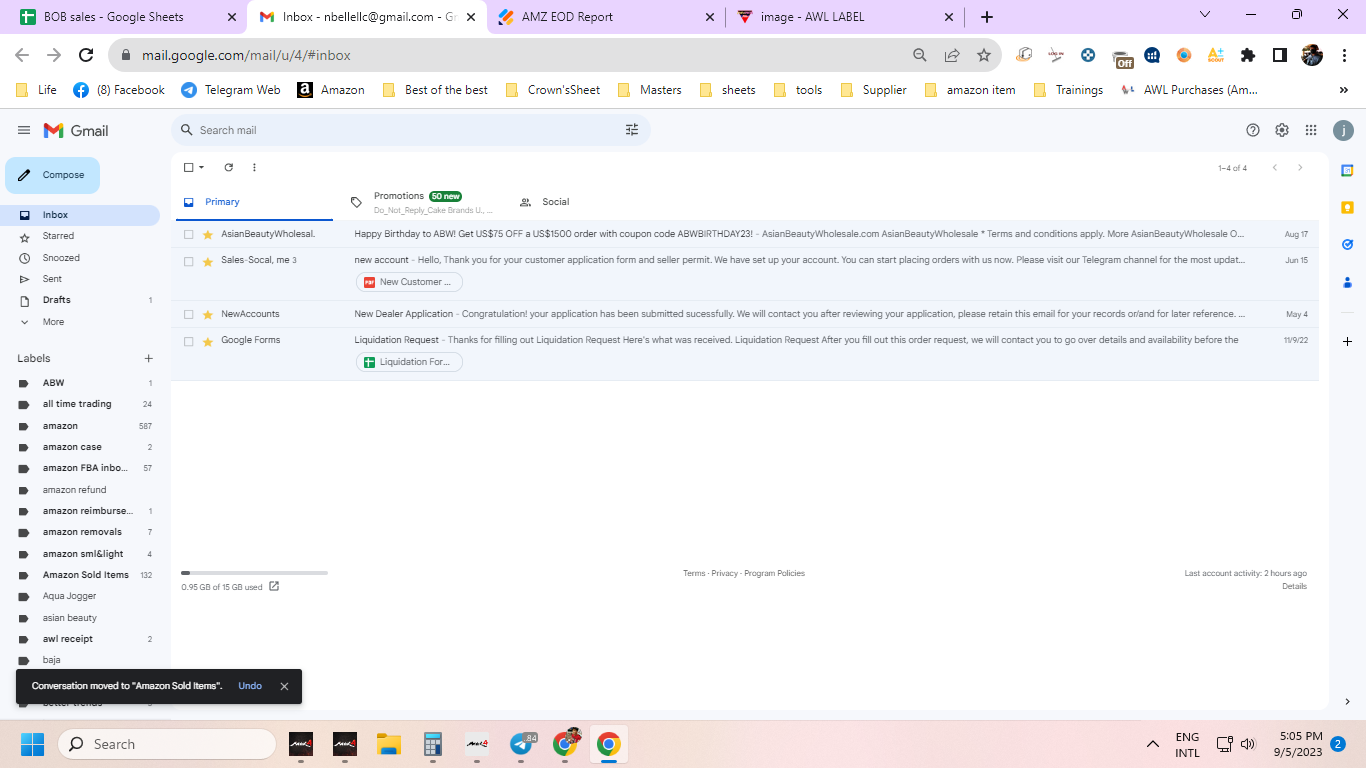The width and height of the screenshot is (1366, 768).
Task: Click the storage usage progress bar
Action: tap(254, 573)
